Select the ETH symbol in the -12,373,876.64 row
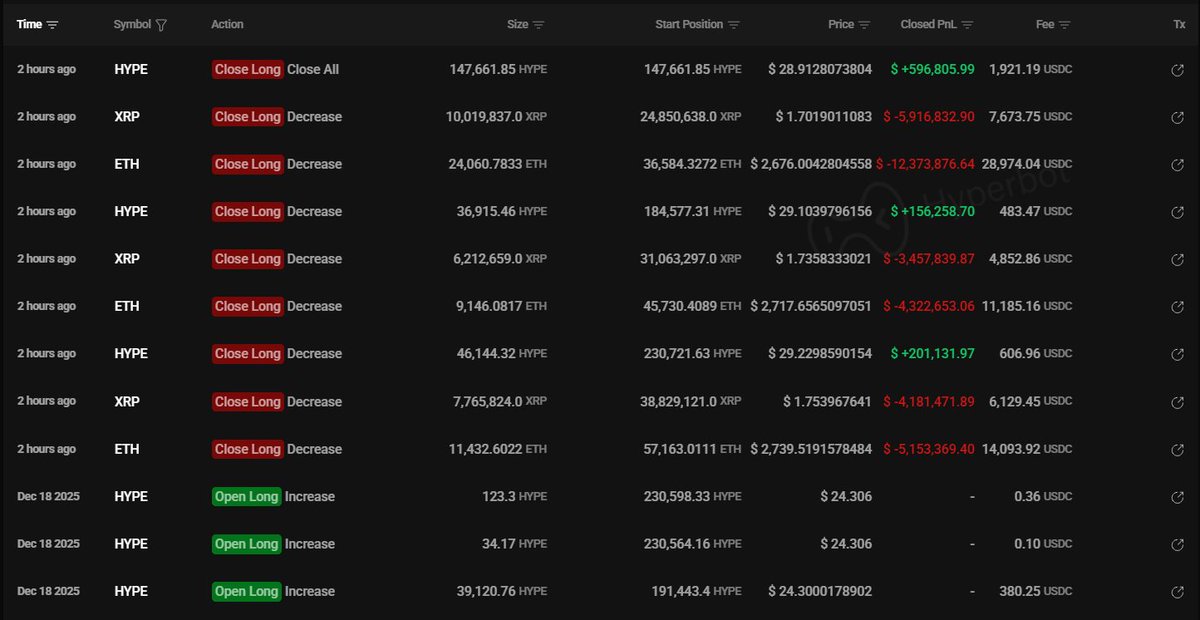The image size is (1200, 620). [127, 164]
